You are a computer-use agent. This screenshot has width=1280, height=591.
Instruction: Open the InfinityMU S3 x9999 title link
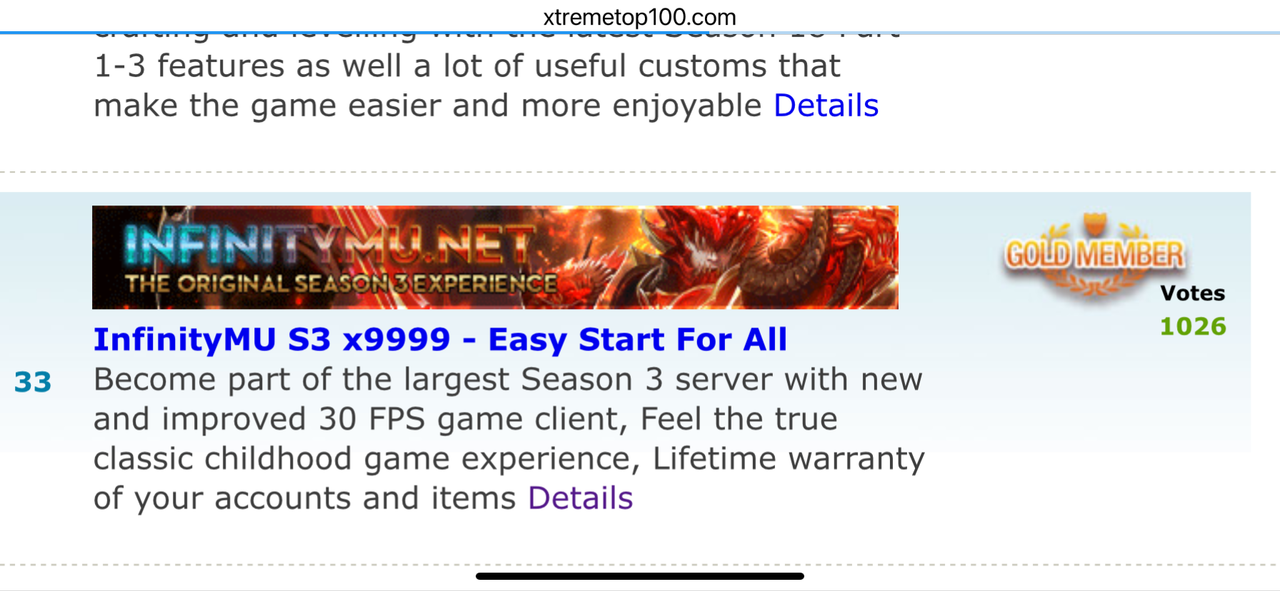440,340
